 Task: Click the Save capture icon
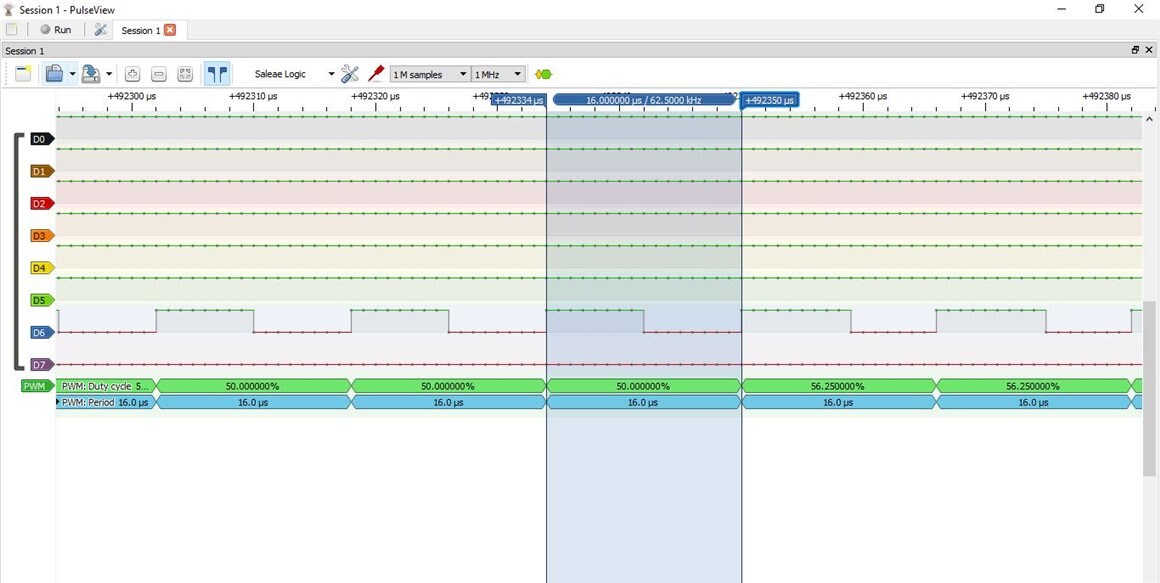(x=91, y=74)
